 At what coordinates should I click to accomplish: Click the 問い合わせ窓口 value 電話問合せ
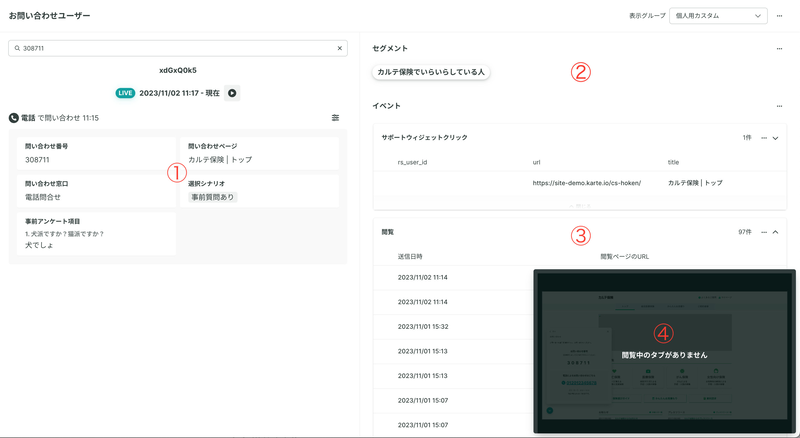[43, 197]
